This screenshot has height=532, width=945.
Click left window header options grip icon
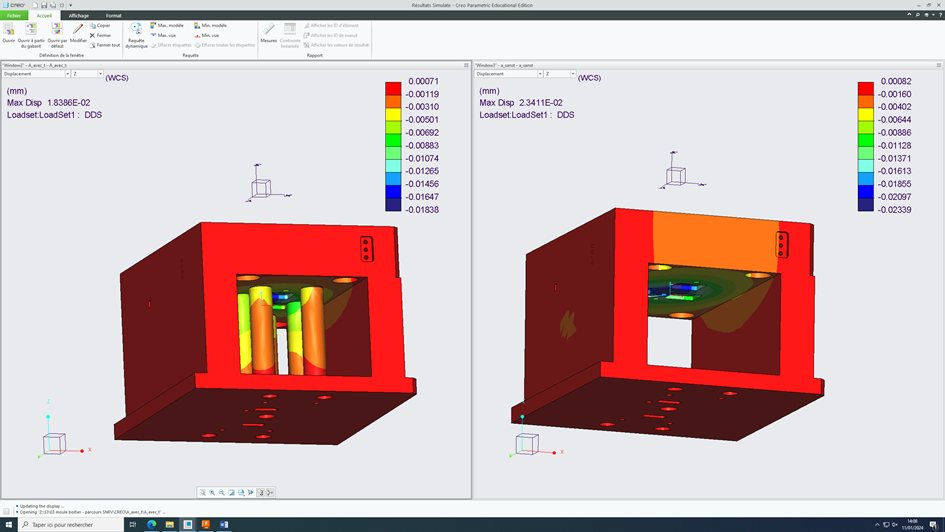[x=466, y=65]
